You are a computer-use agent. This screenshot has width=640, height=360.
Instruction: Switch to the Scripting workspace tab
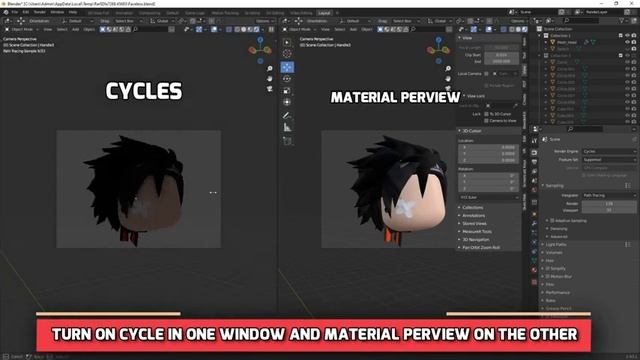(252, 13)
